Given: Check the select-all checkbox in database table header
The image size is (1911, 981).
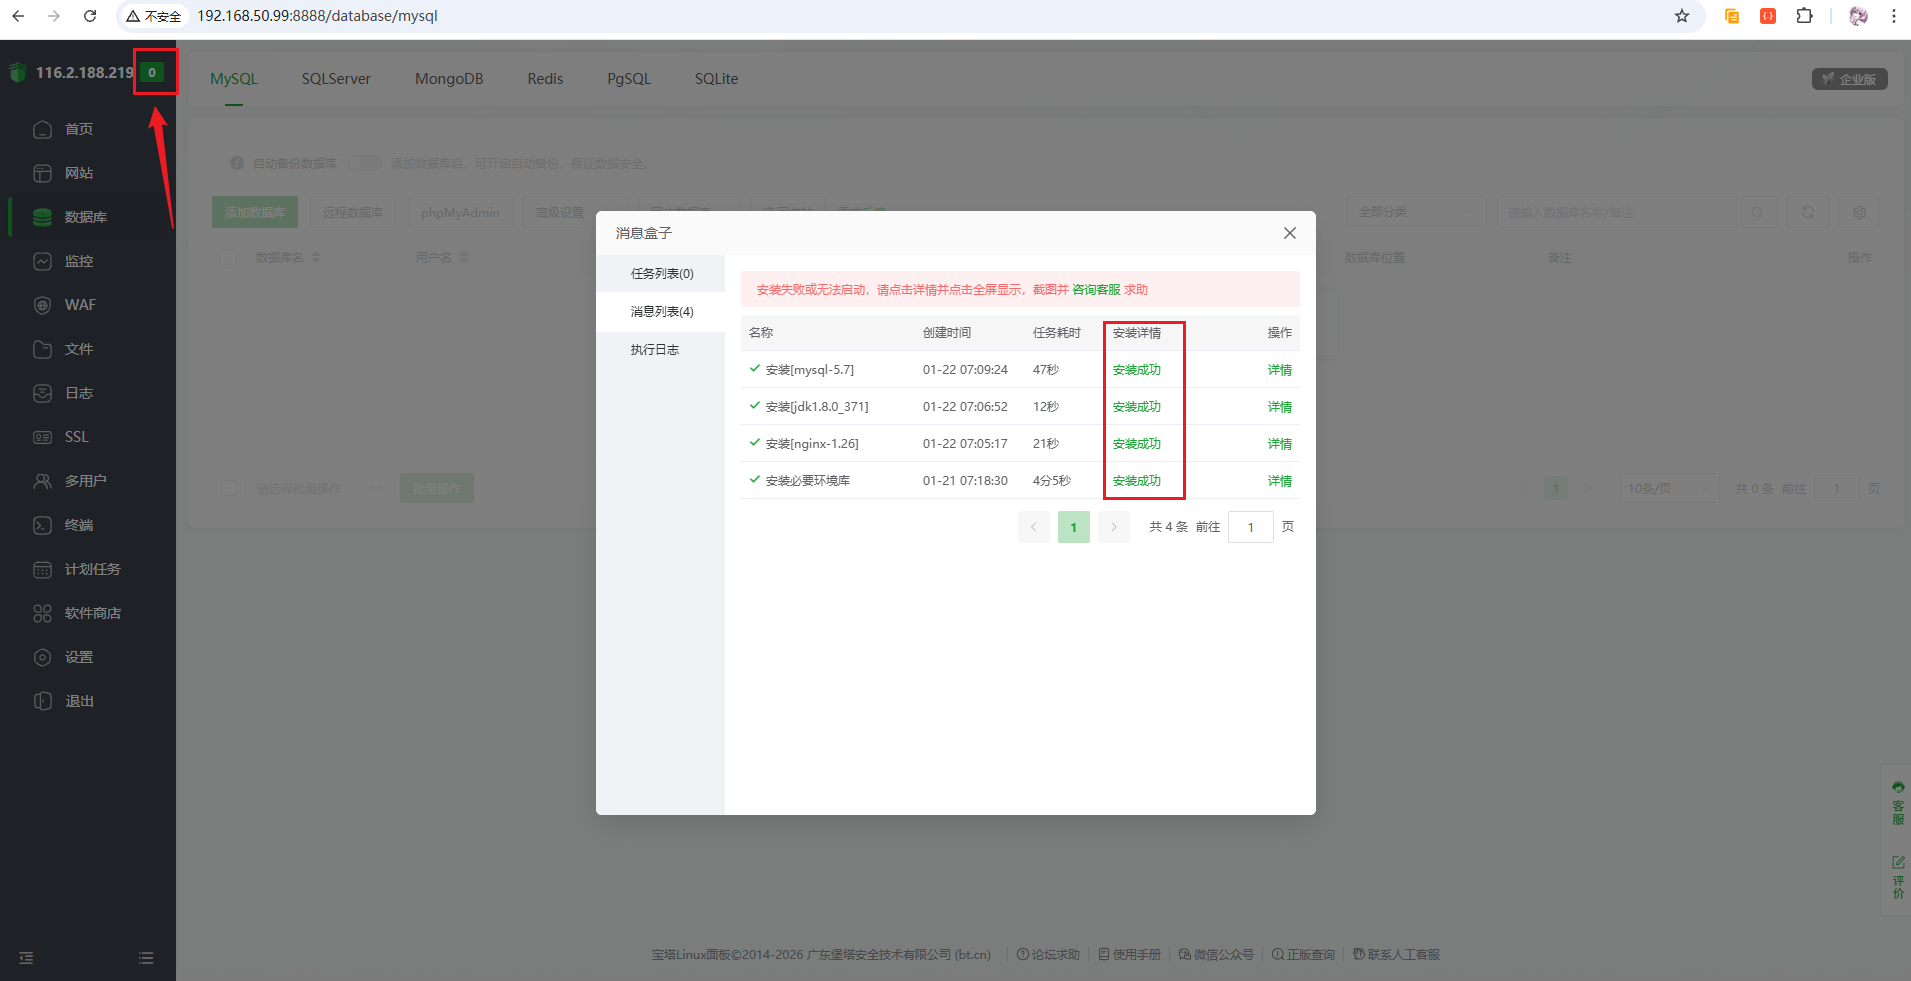Looking at the screenshot, I should [x=229, y=257].
